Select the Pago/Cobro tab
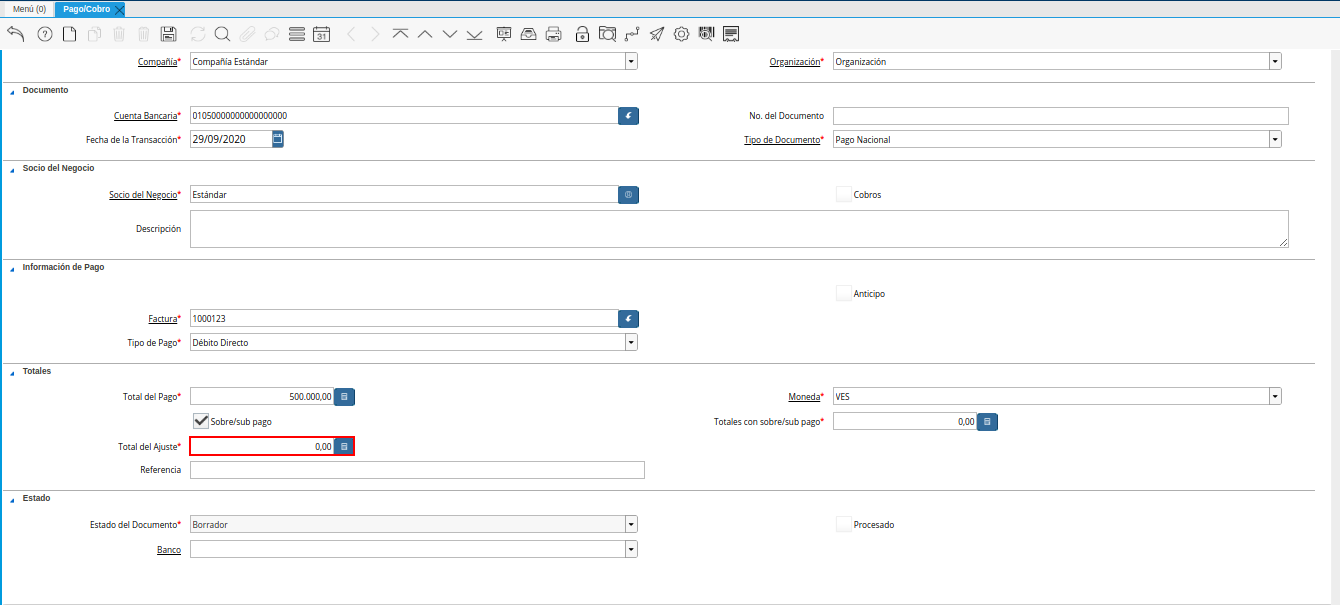 click(x=86, y=9)
